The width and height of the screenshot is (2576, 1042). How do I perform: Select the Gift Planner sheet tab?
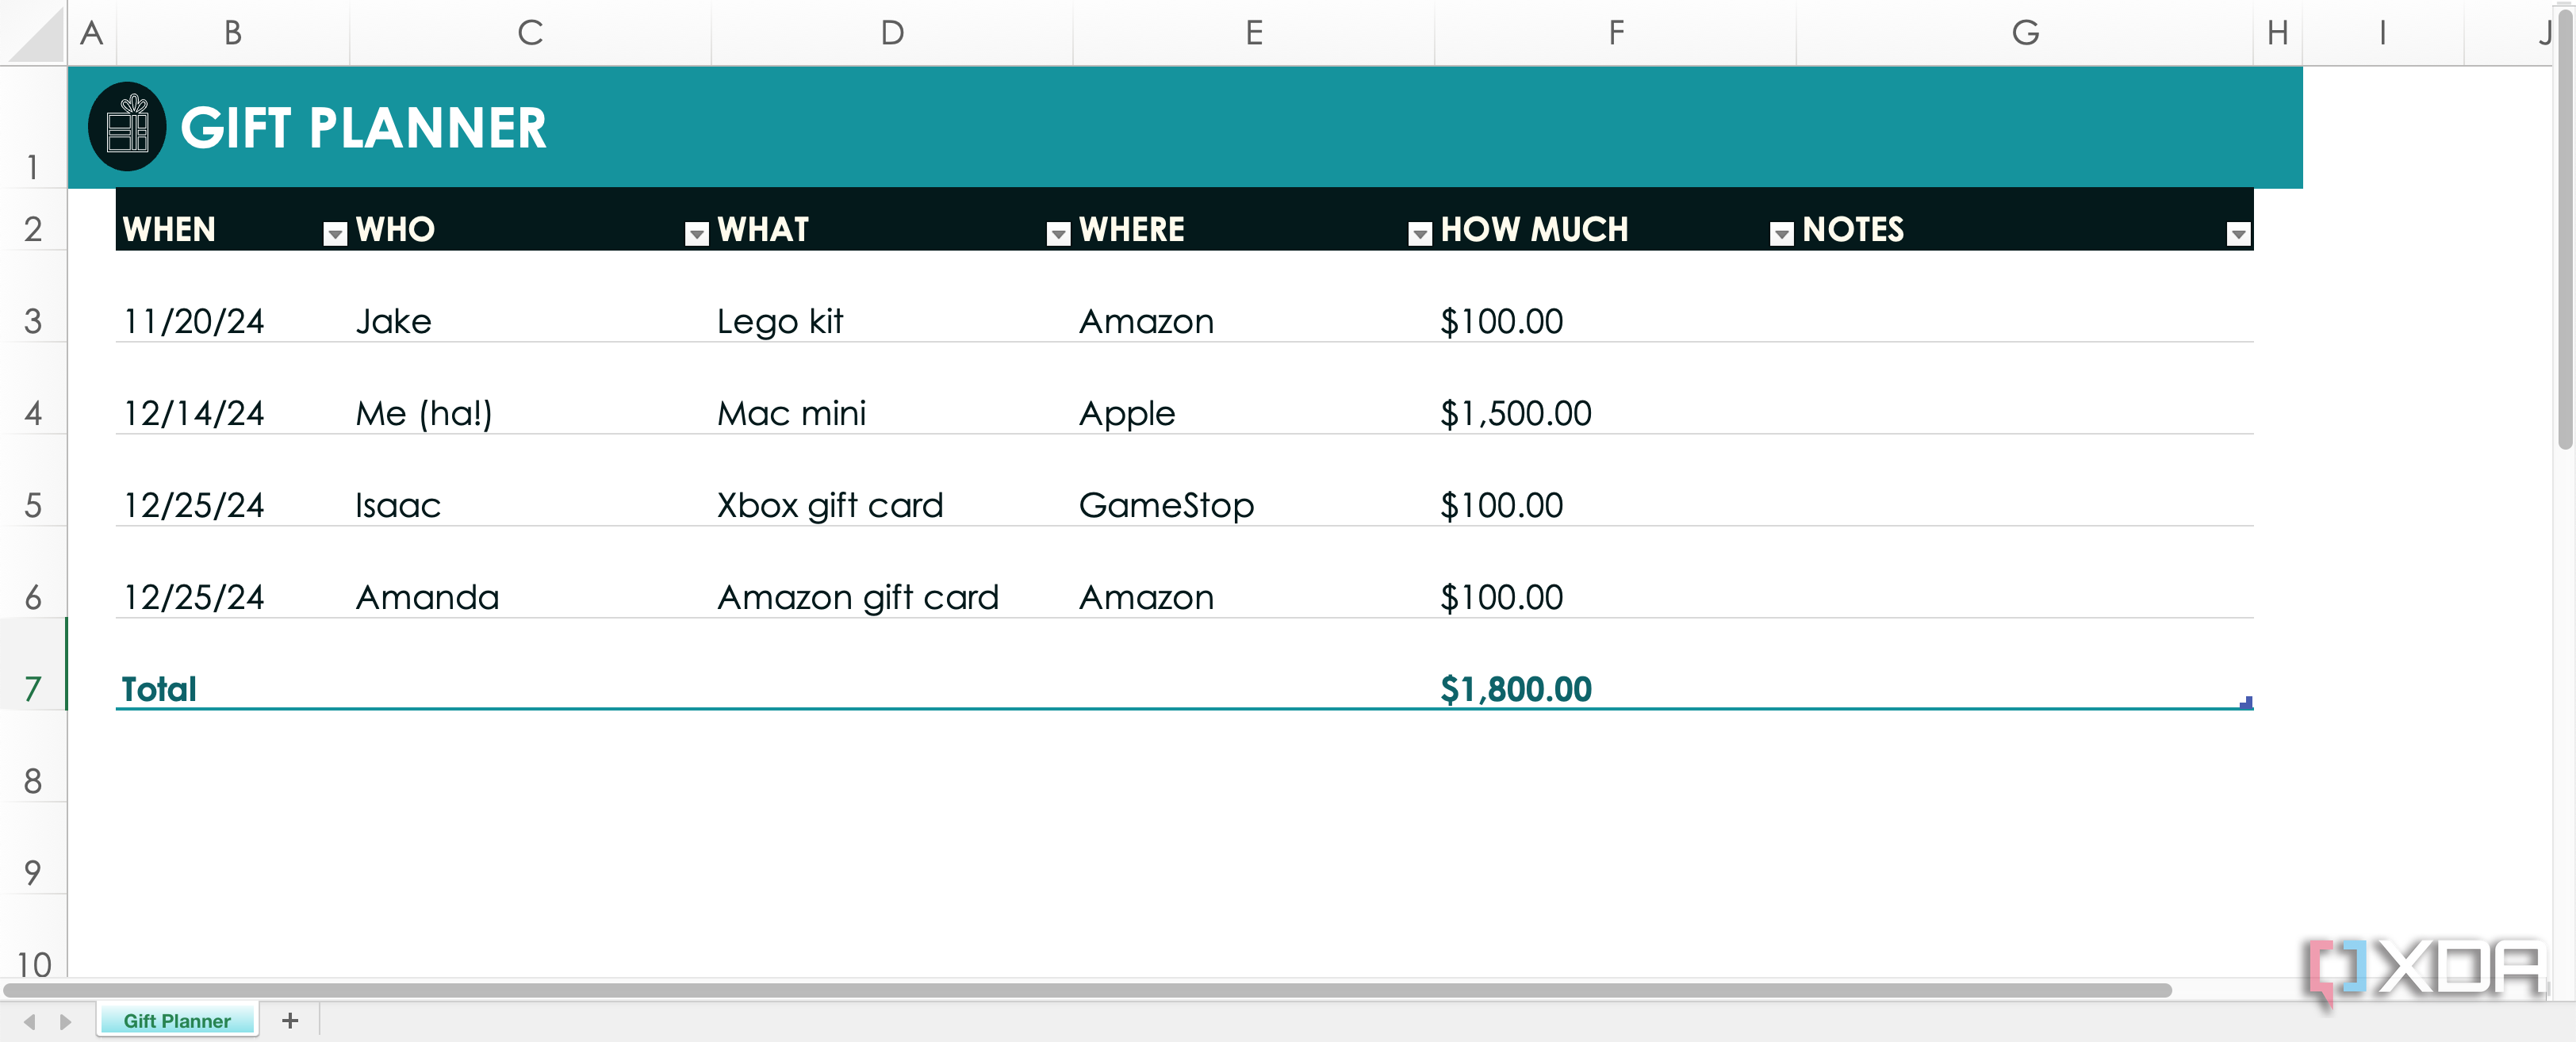click(x=177, y=1020)
